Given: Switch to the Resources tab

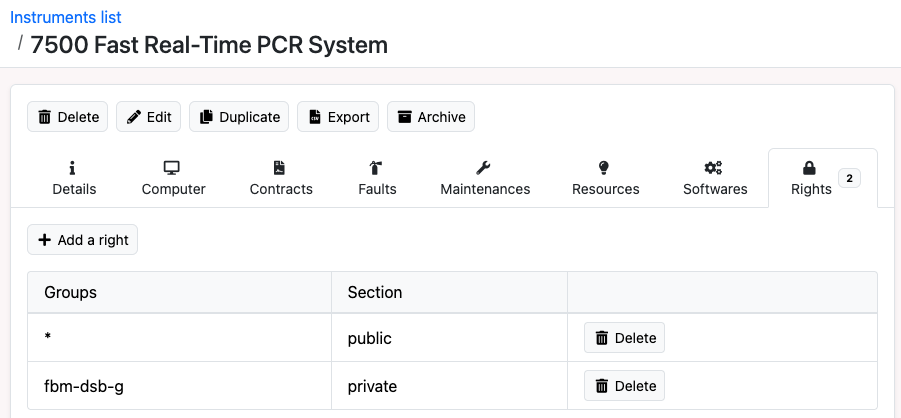Looking at the screenshot, I should point(606,178).
